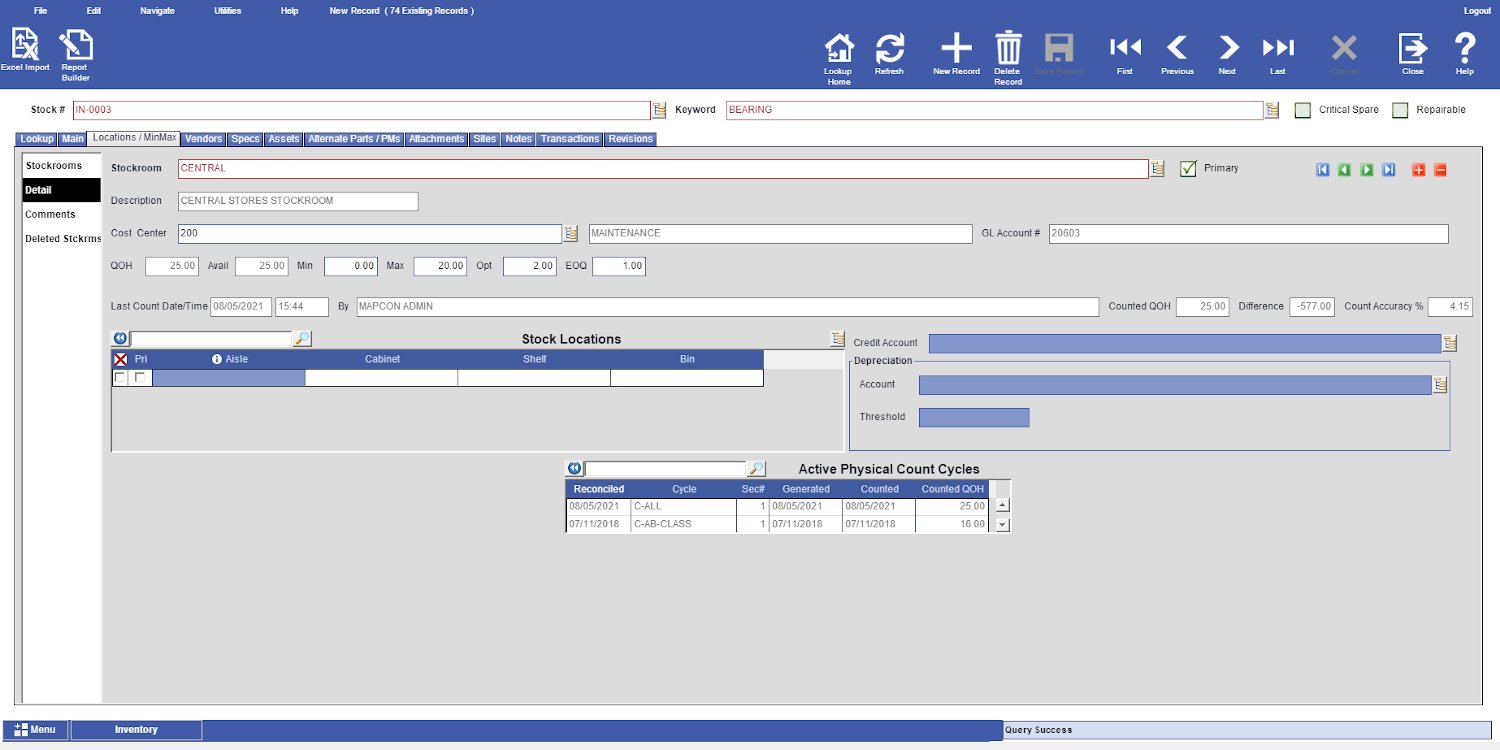The height and width of the screenshot is (750, 1500).
Task: Switch to the Transactions tab
Action: (x=570, y=139)
